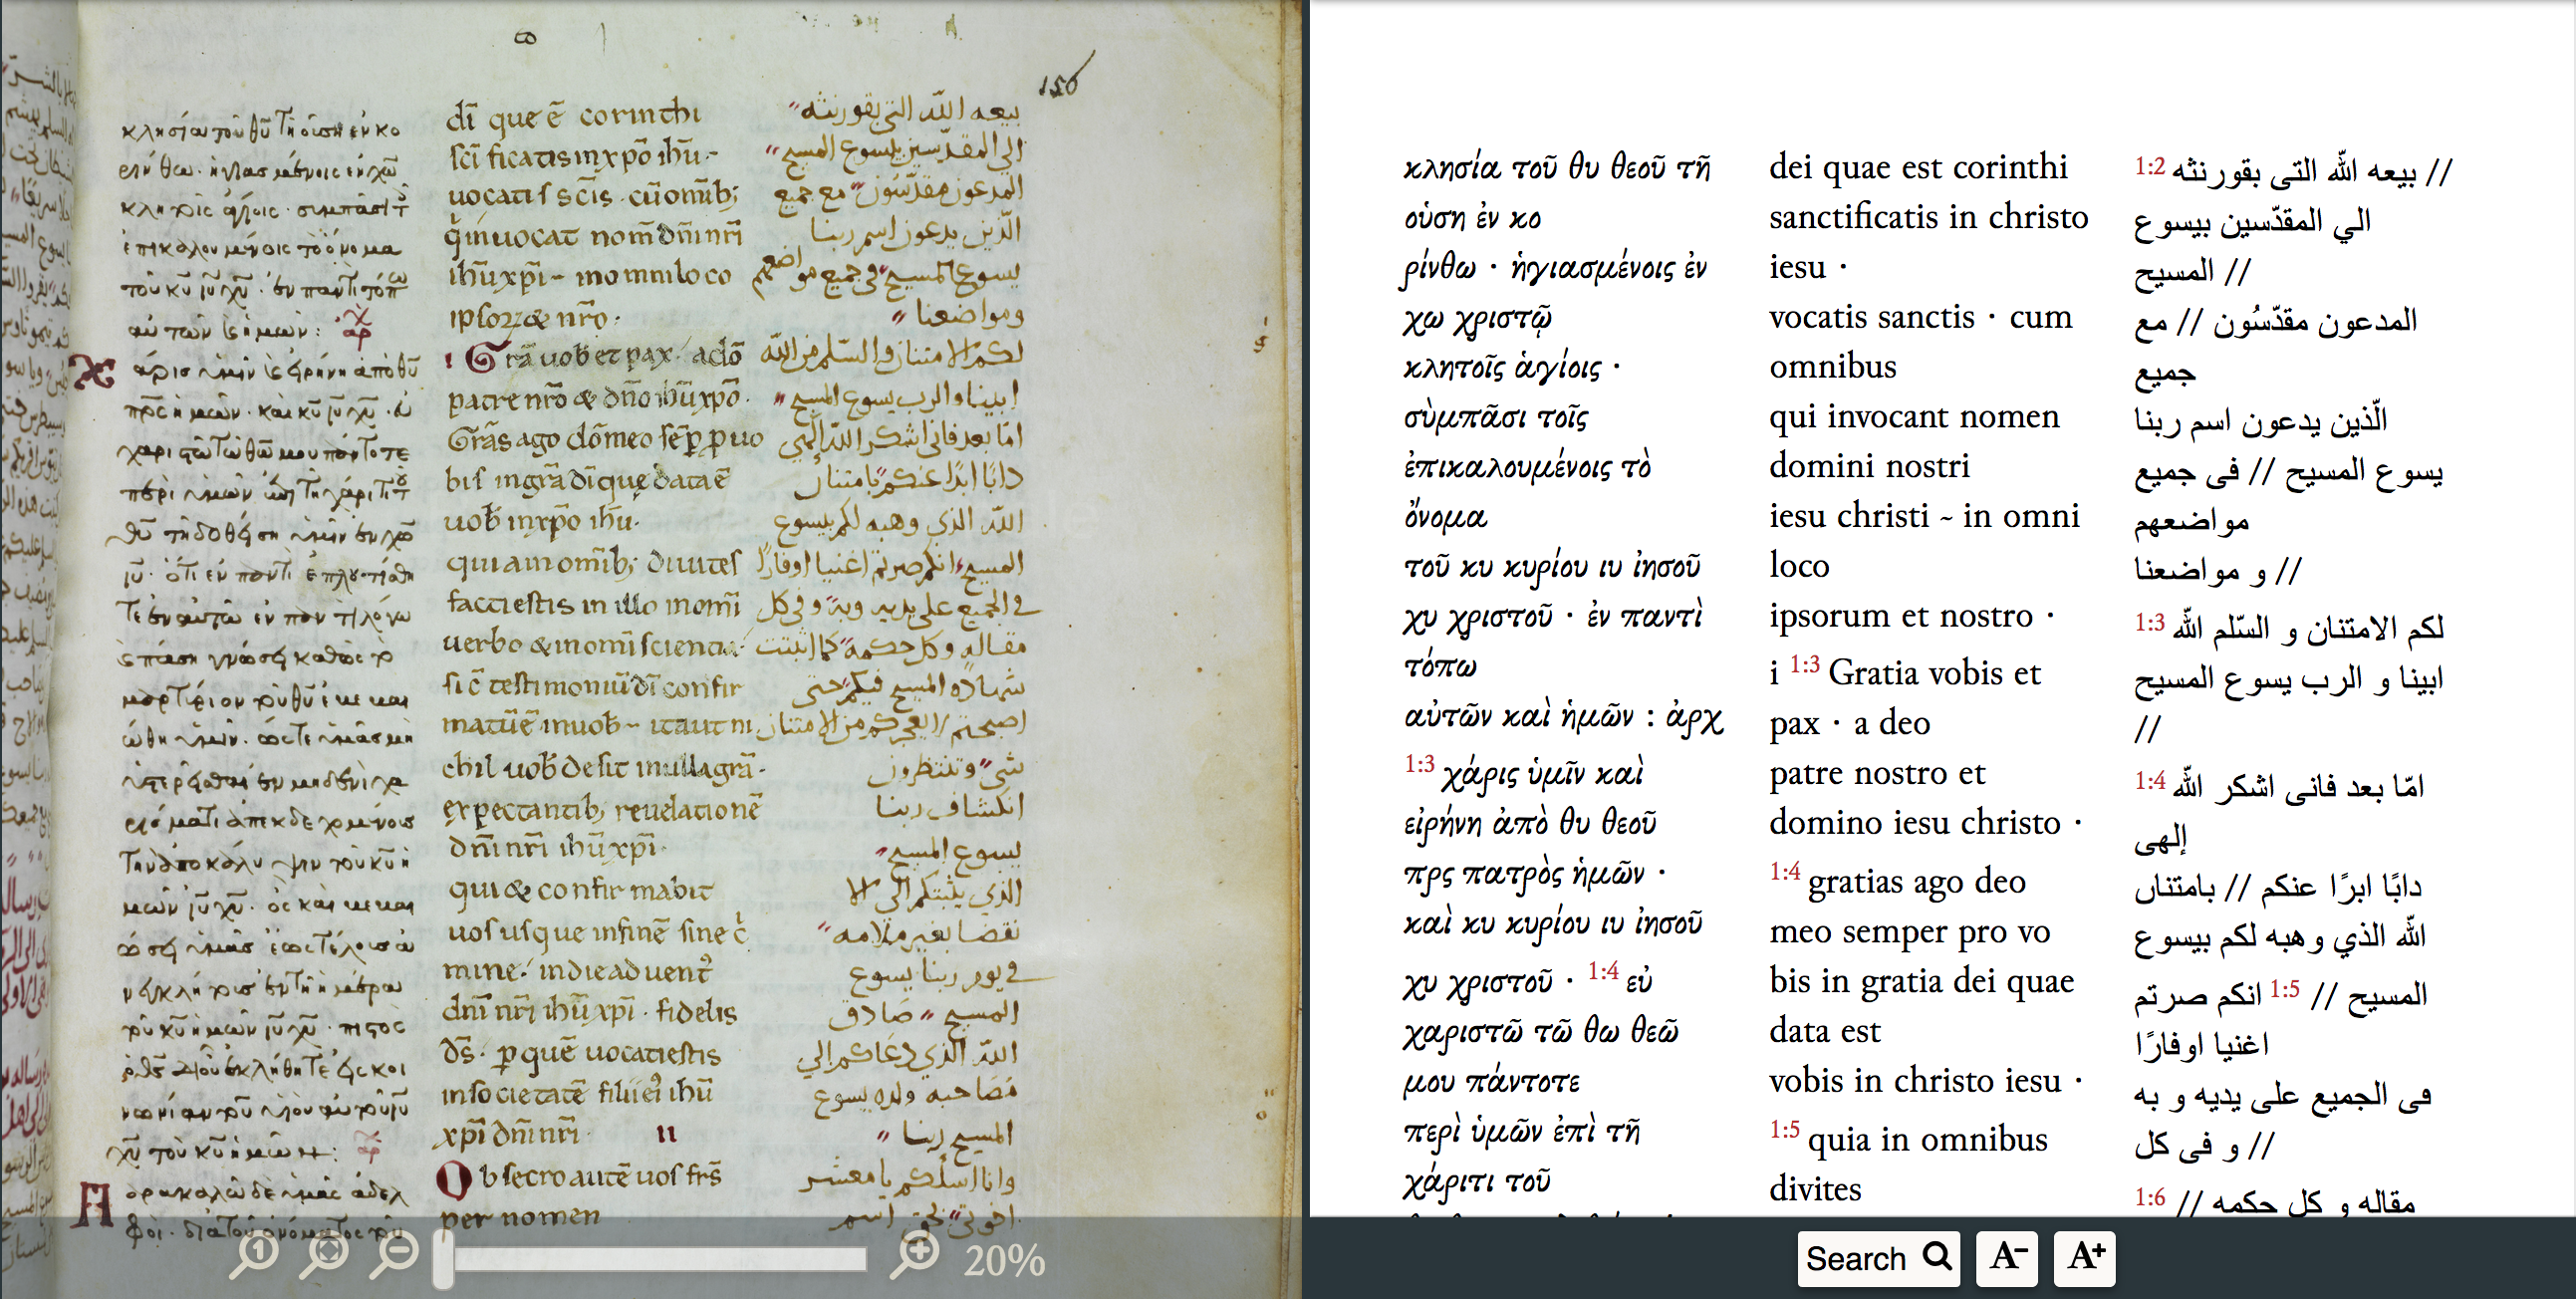Click the line 'sanctificatis in christo'

pos(1929,216)
